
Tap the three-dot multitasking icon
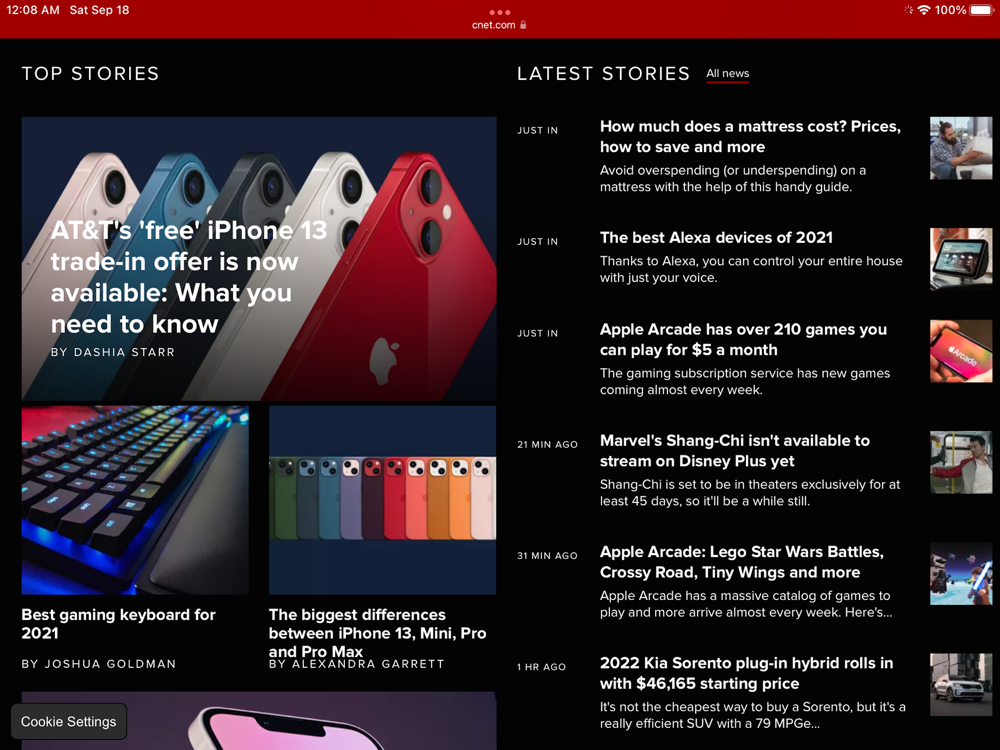pyautogui.click(x=499, y=12)
